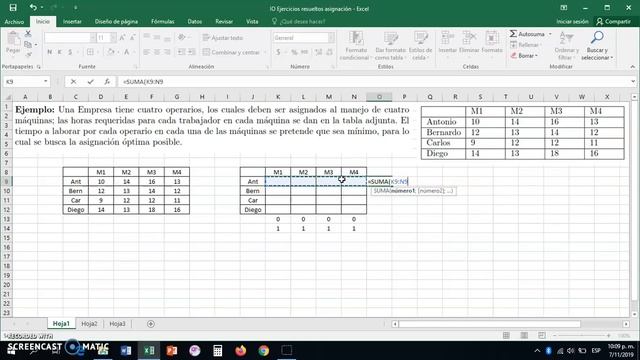Open Word from the taskbar
The width and height of the screenshot is (640, 360).
pos(126,351)
